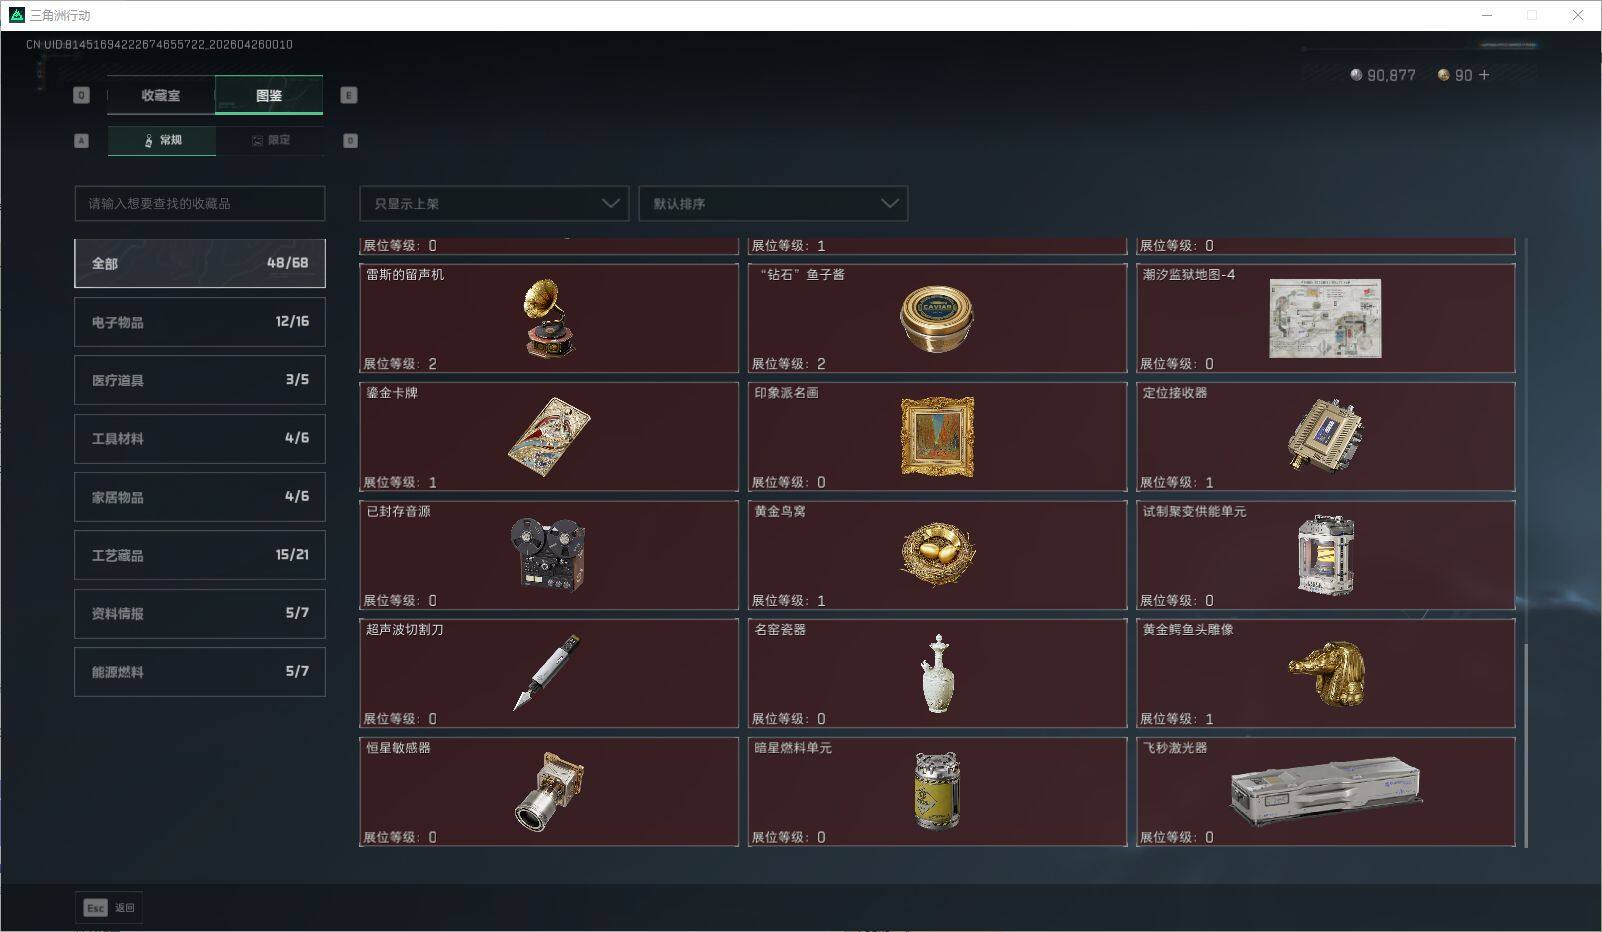1602x932 pixels.
Task: Switch to the 常规 regular filter
Action: tap(162, 140)
